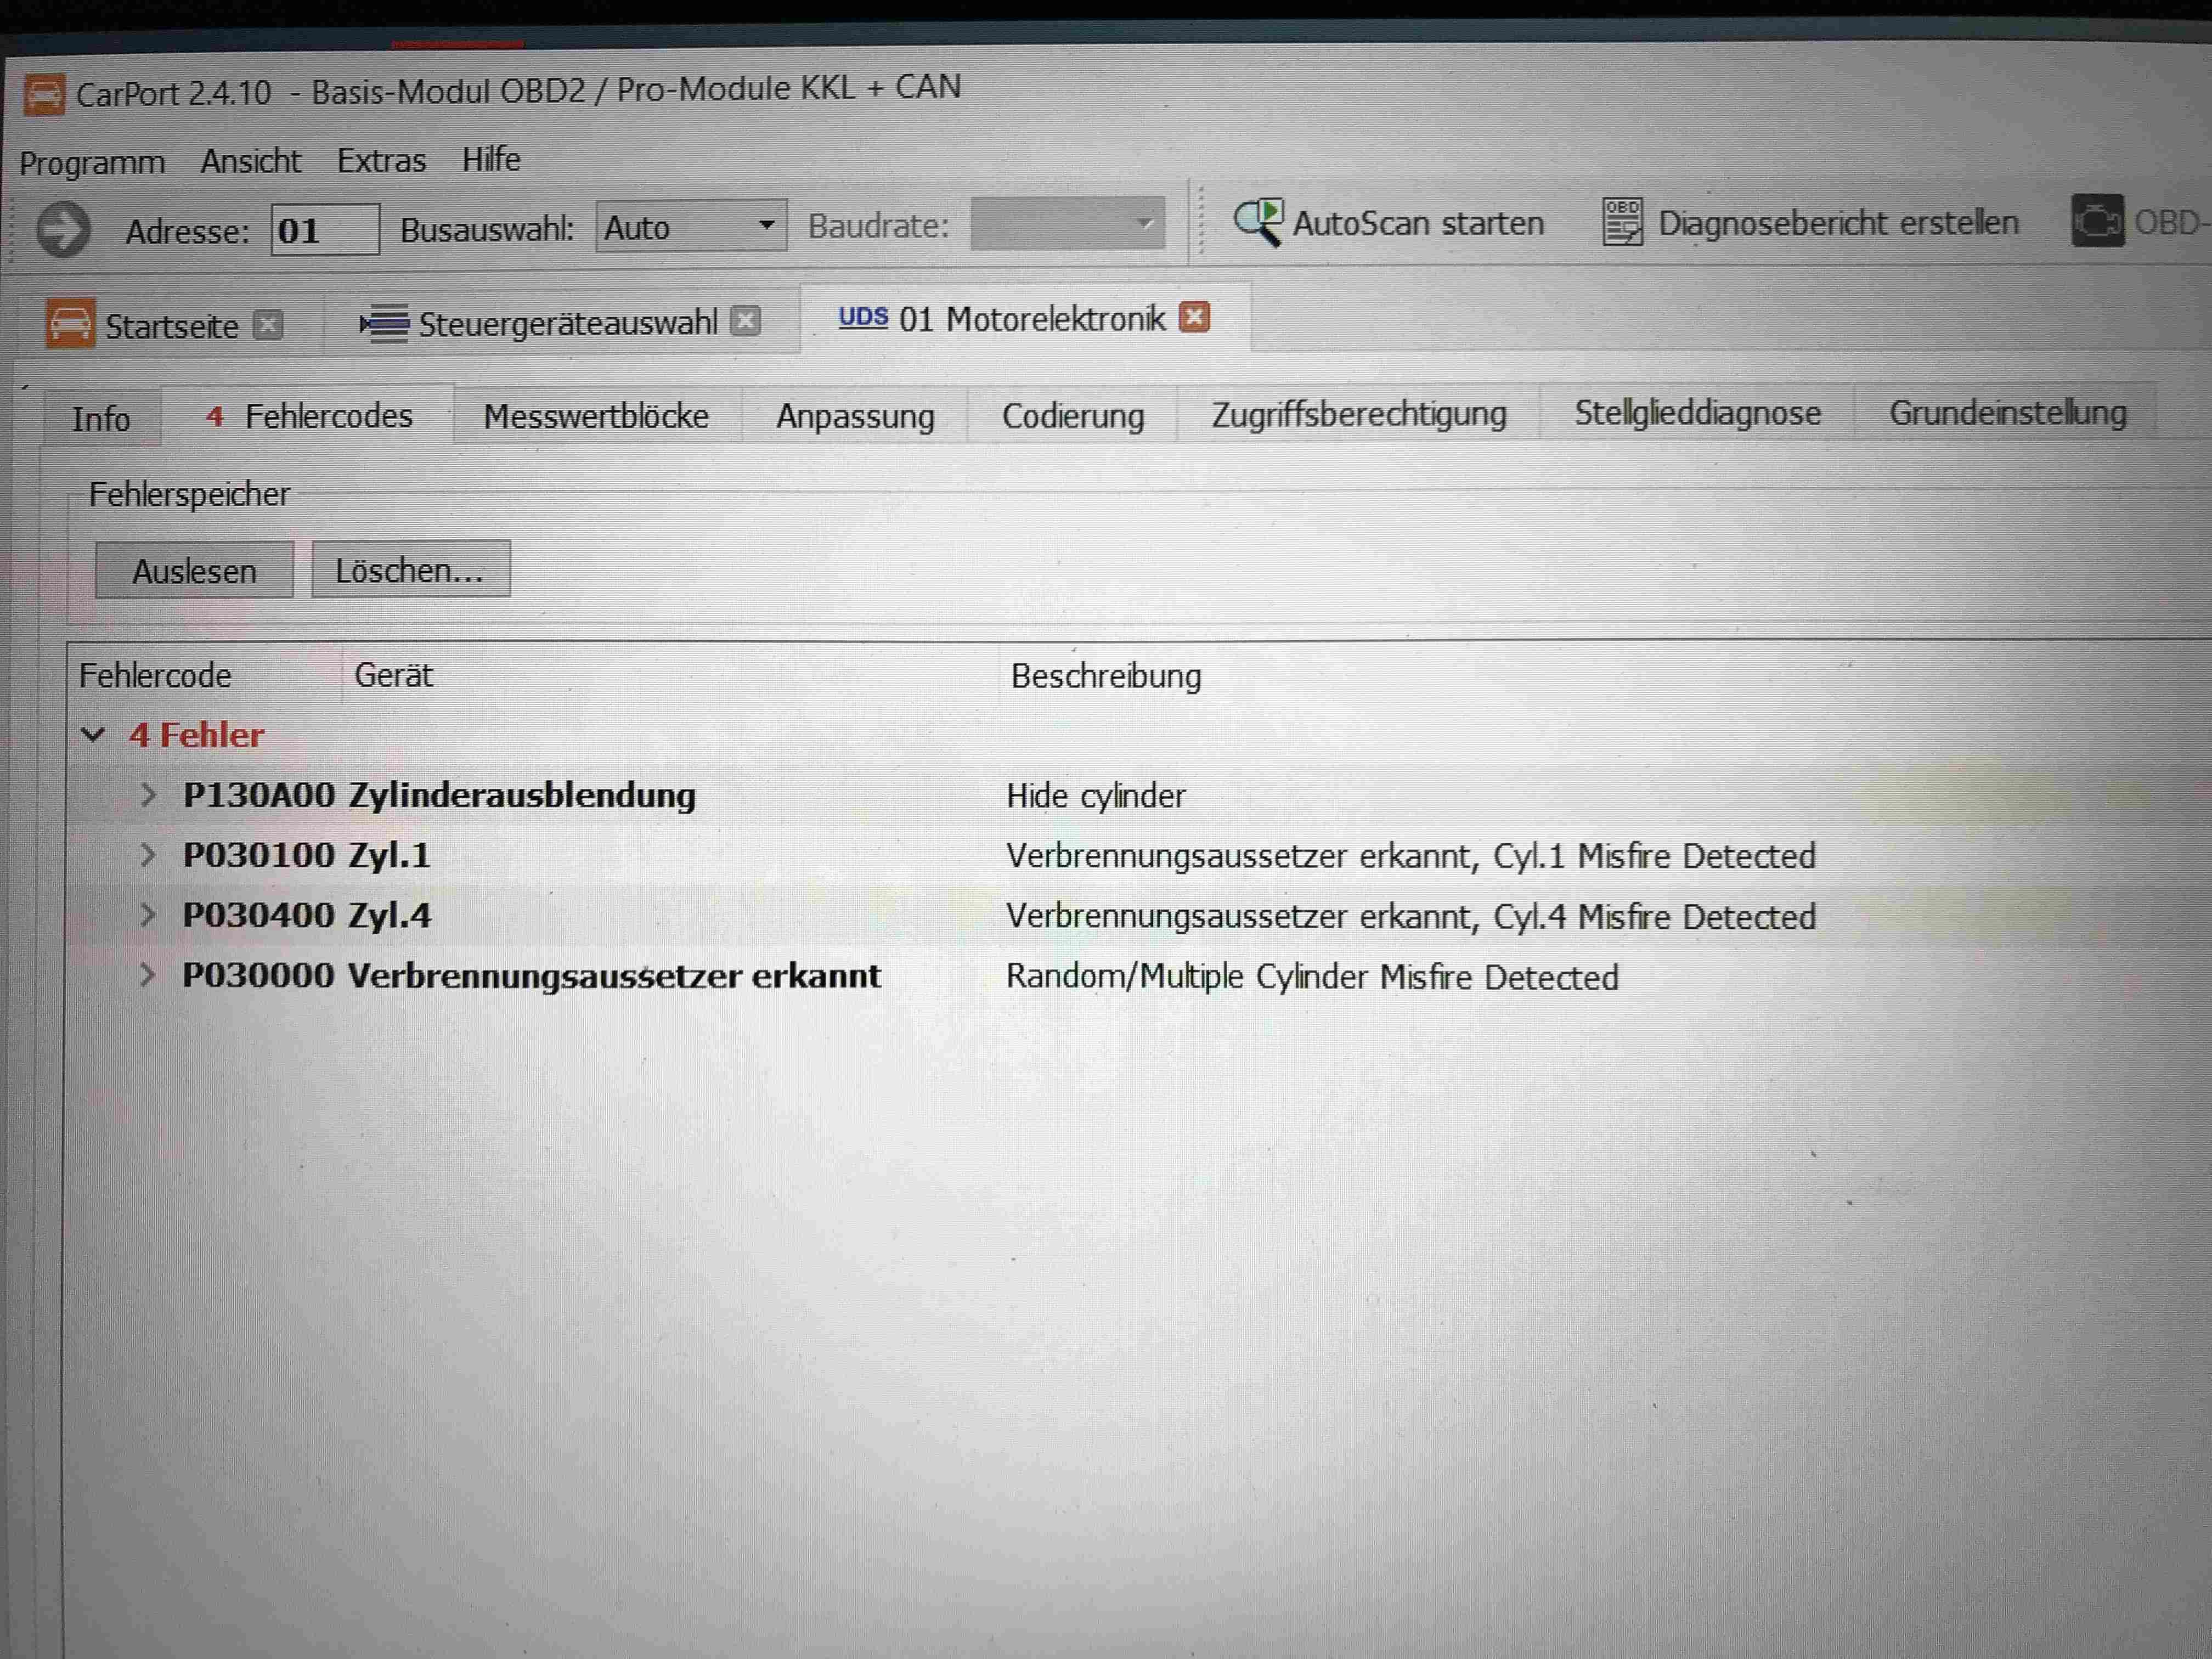
Task: Switch to the Messwertblöcke tab
Action: tap(596, 416)
